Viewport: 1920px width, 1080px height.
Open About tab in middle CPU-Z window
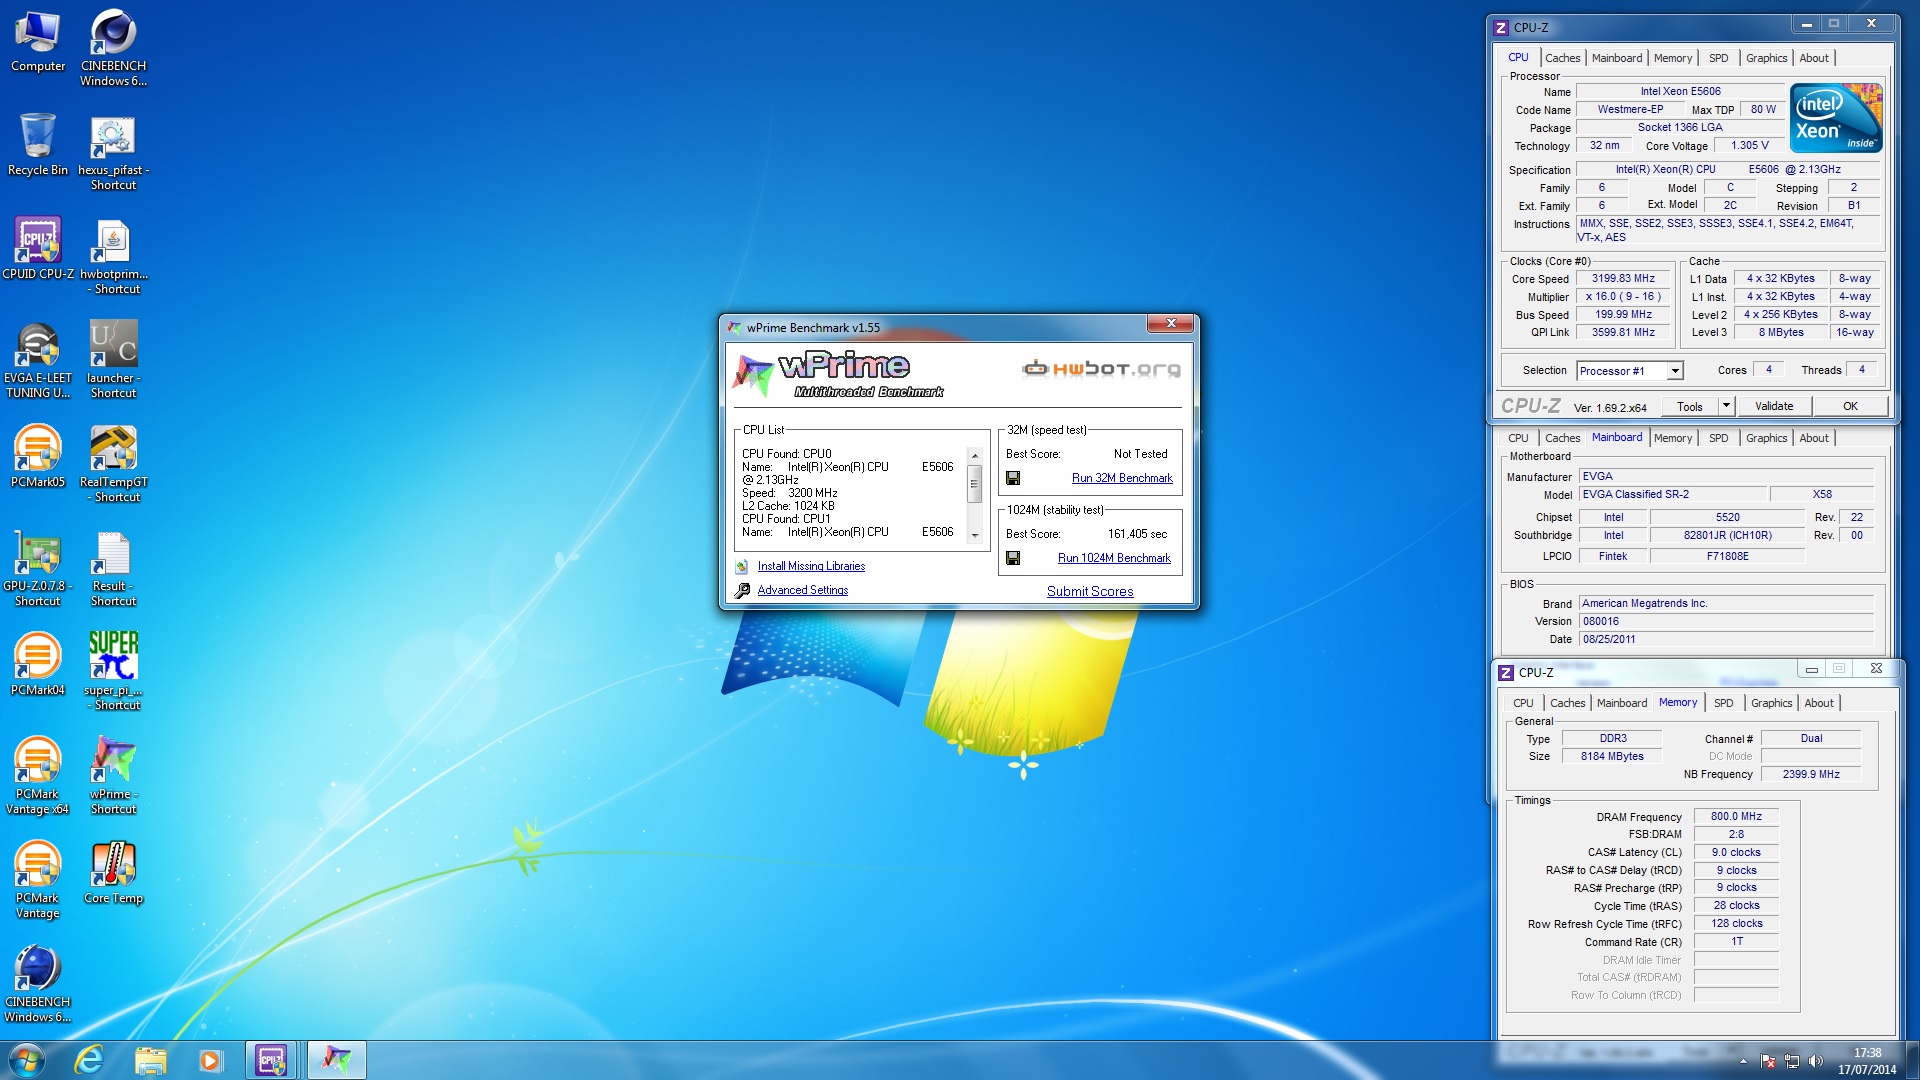[x=1814, y=438]
